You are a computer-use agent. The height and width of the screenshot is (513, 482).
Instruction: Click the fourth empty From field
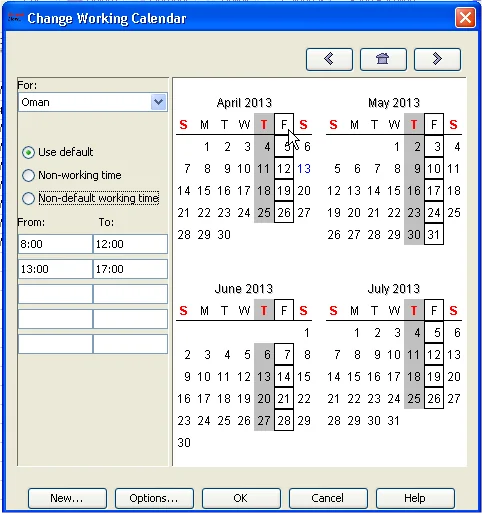[55, 319]
